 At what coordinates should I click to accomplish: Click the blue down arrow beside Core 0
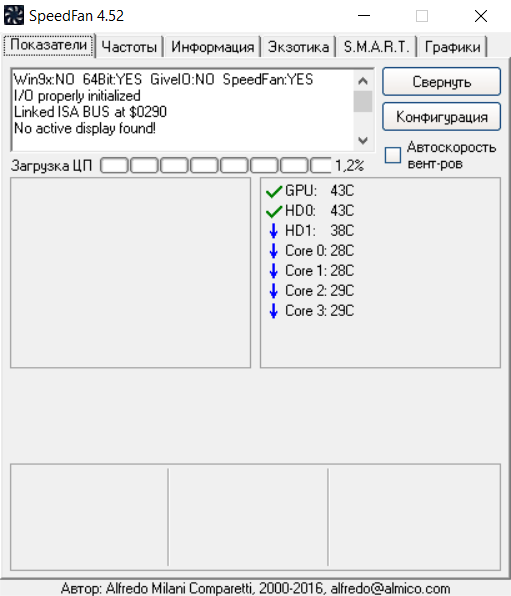click(273, 251)
